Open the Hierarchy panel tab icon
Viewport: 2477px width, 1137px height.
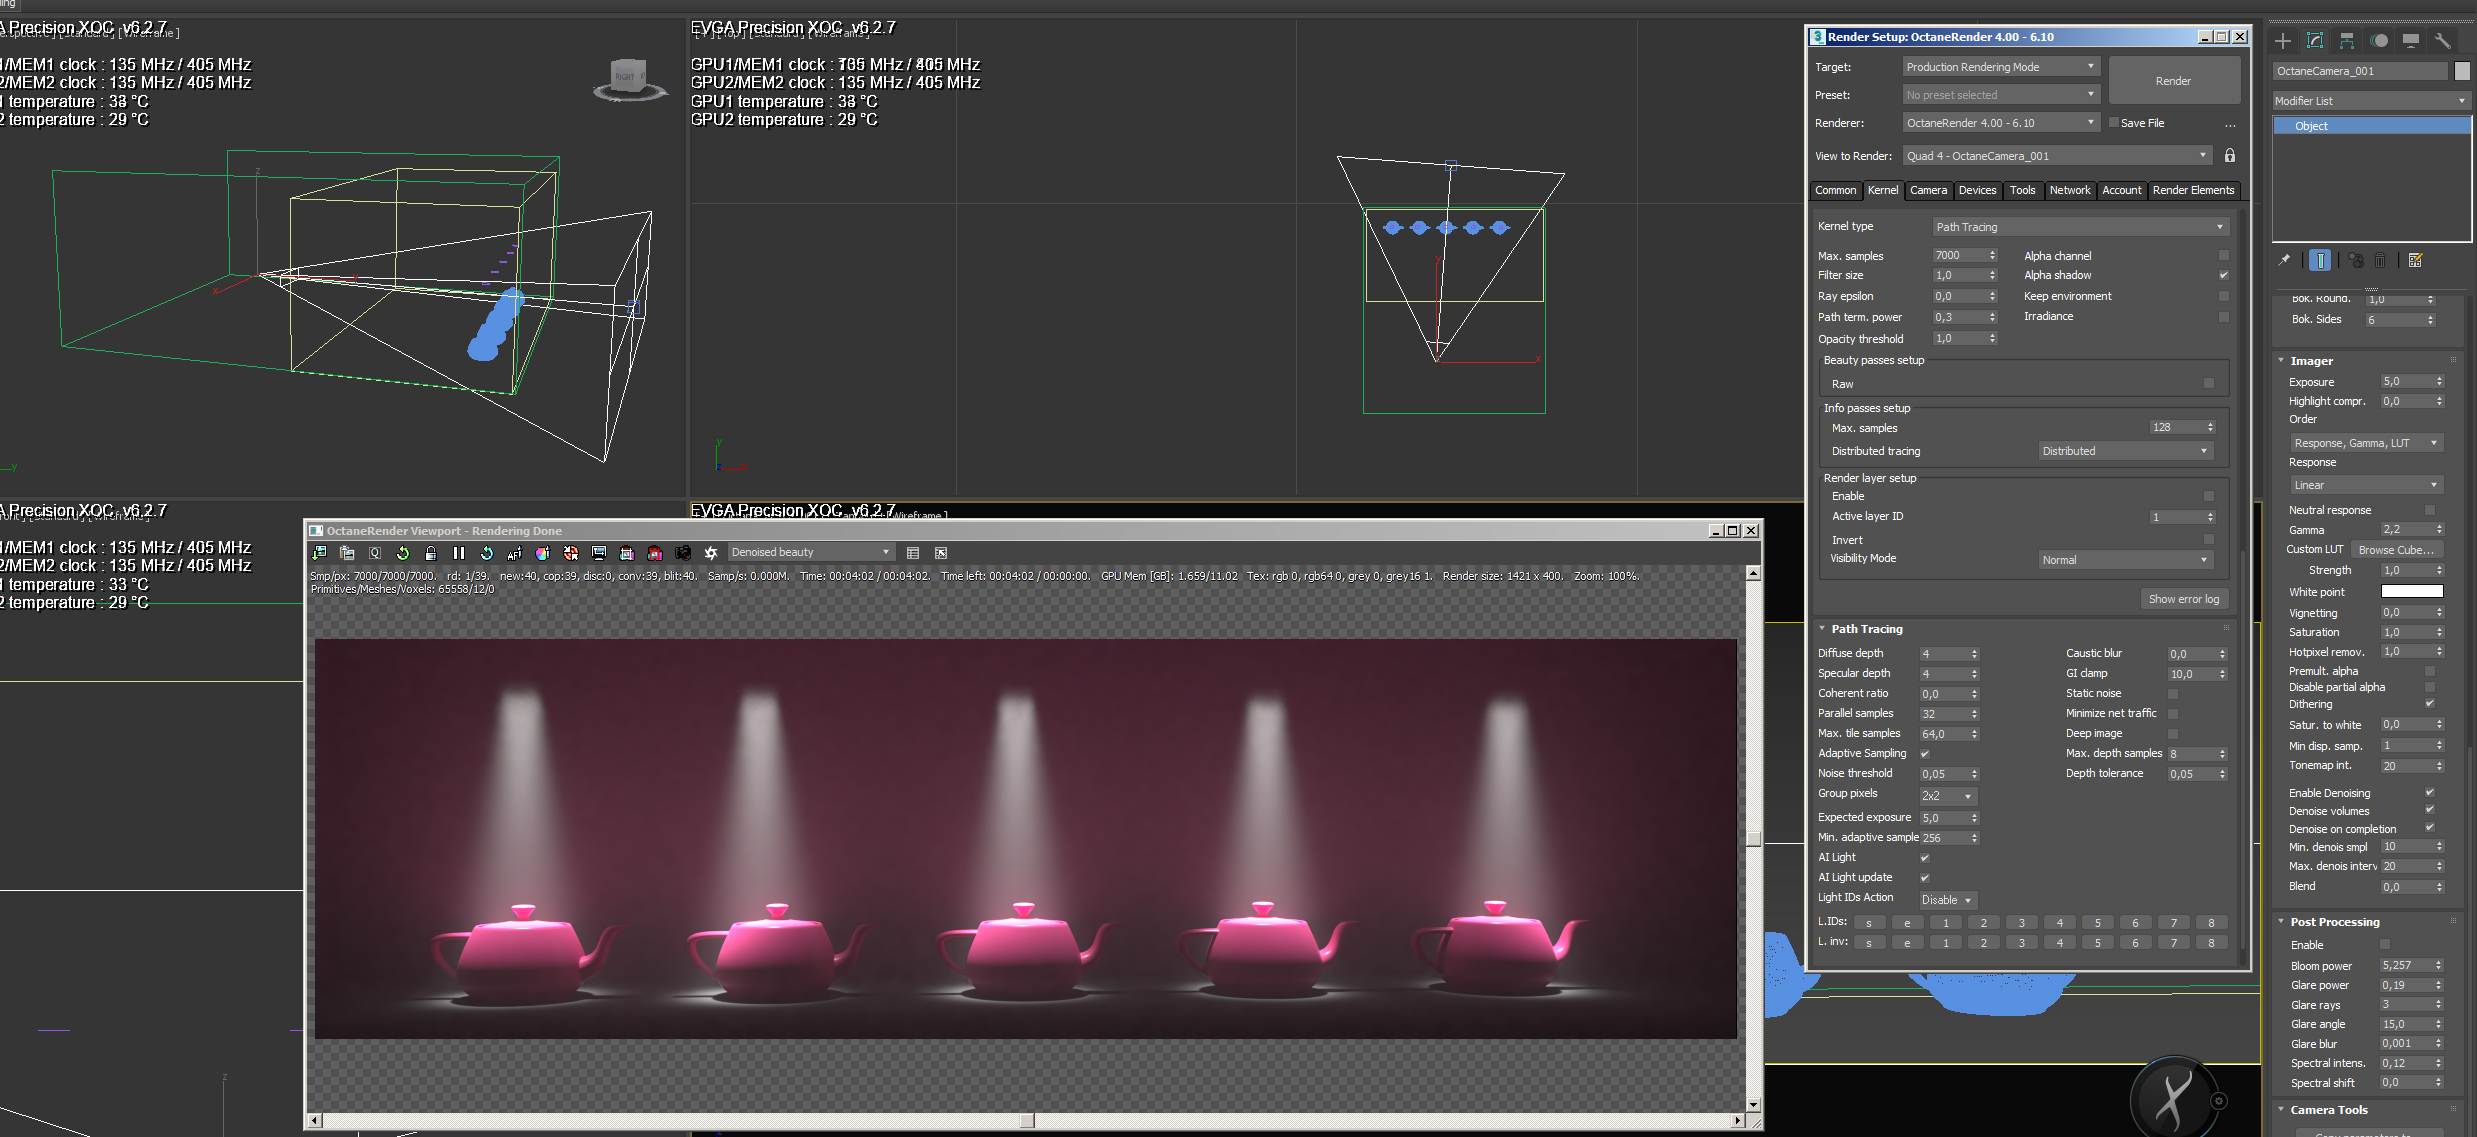pyautogui.click(x=2347, y=41)
